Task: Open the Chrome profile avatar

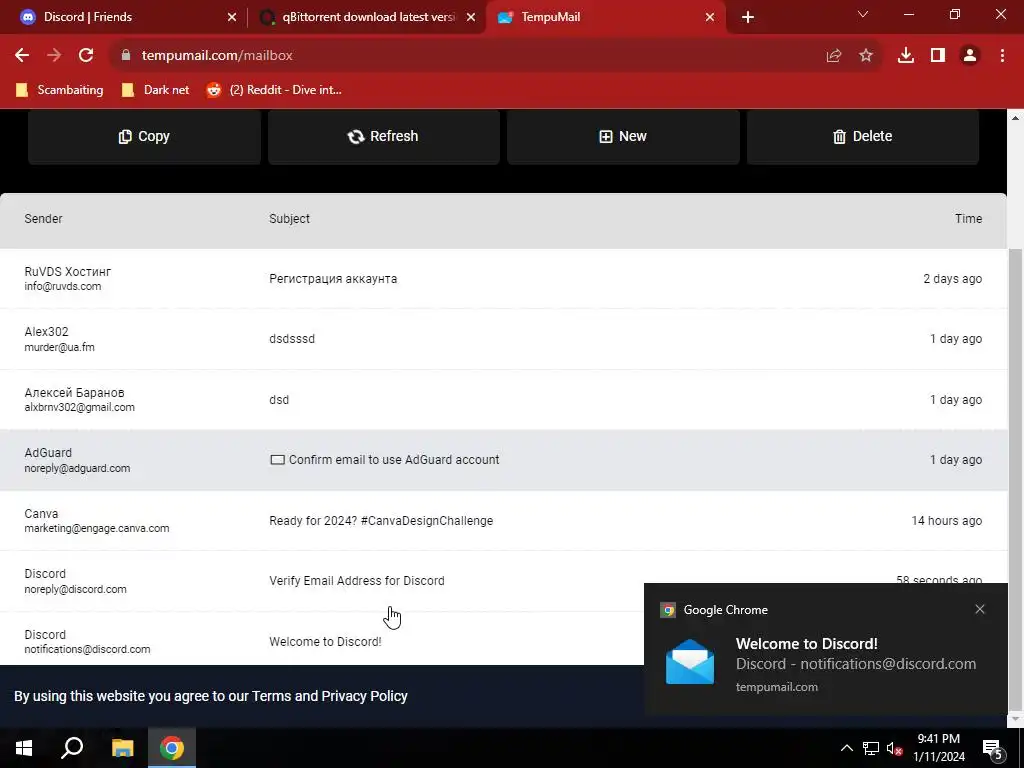Action: coord(970,56)
